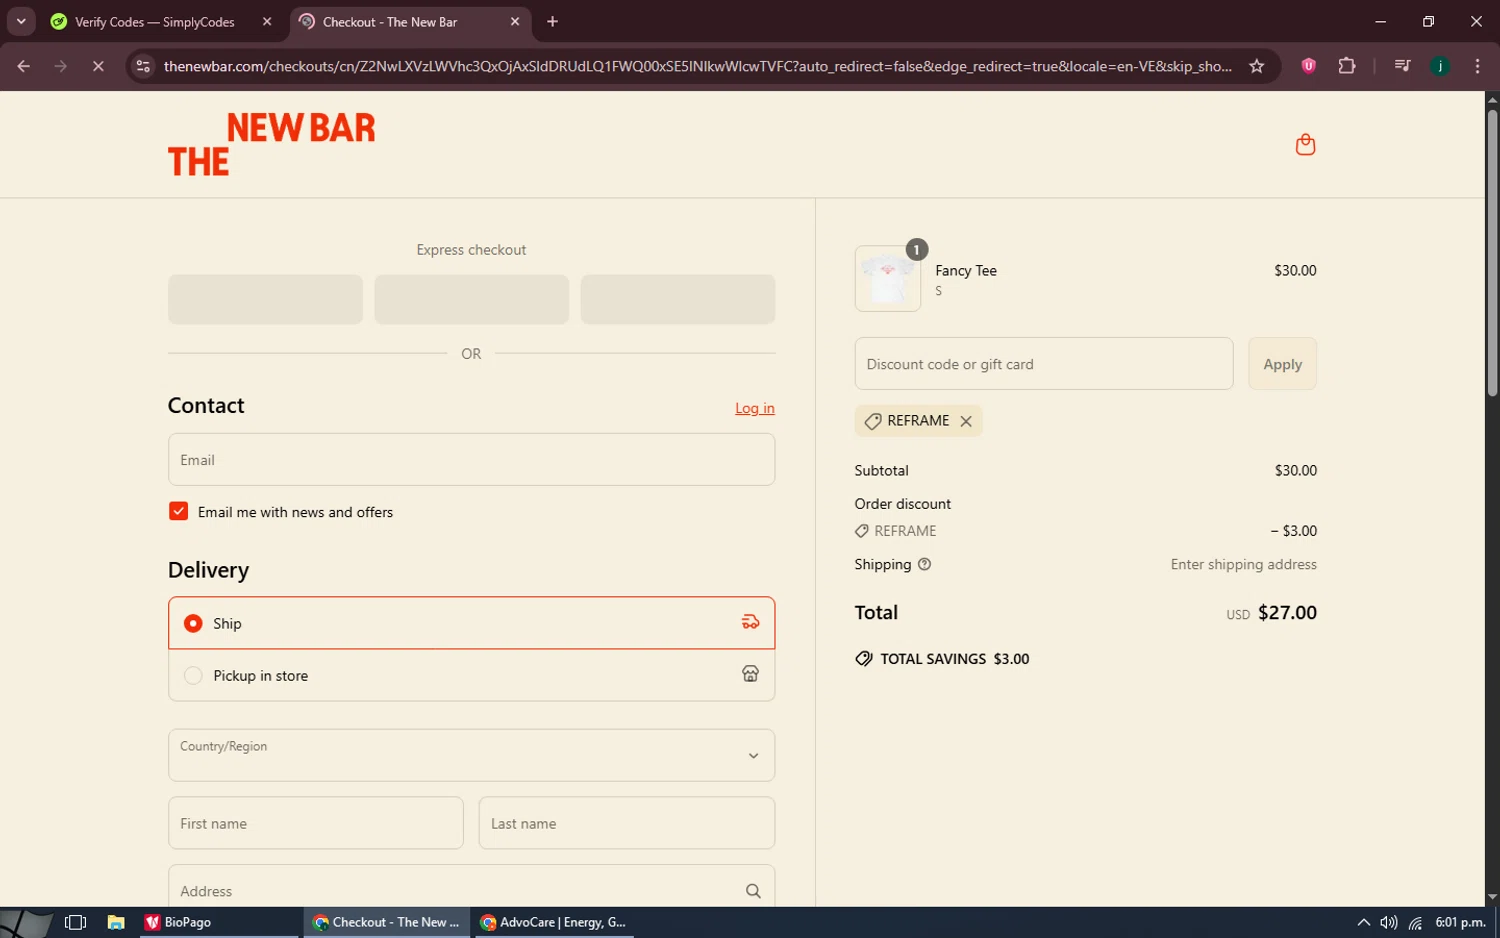The width and height of the screenshot is (1500, 938).
Task: Open the shield extension icon
Action: coord(1308,66)
